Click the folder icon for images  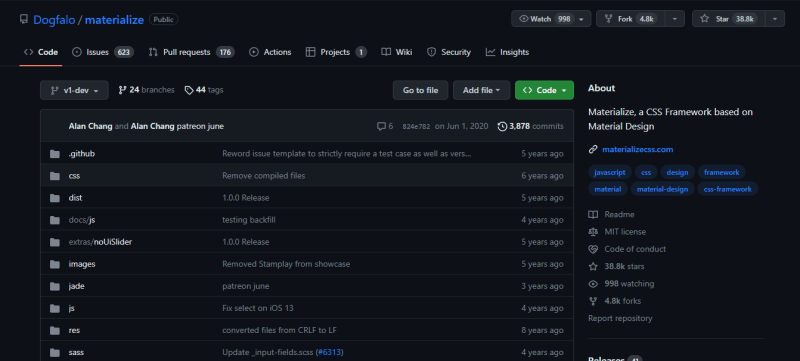click(55, 264)
